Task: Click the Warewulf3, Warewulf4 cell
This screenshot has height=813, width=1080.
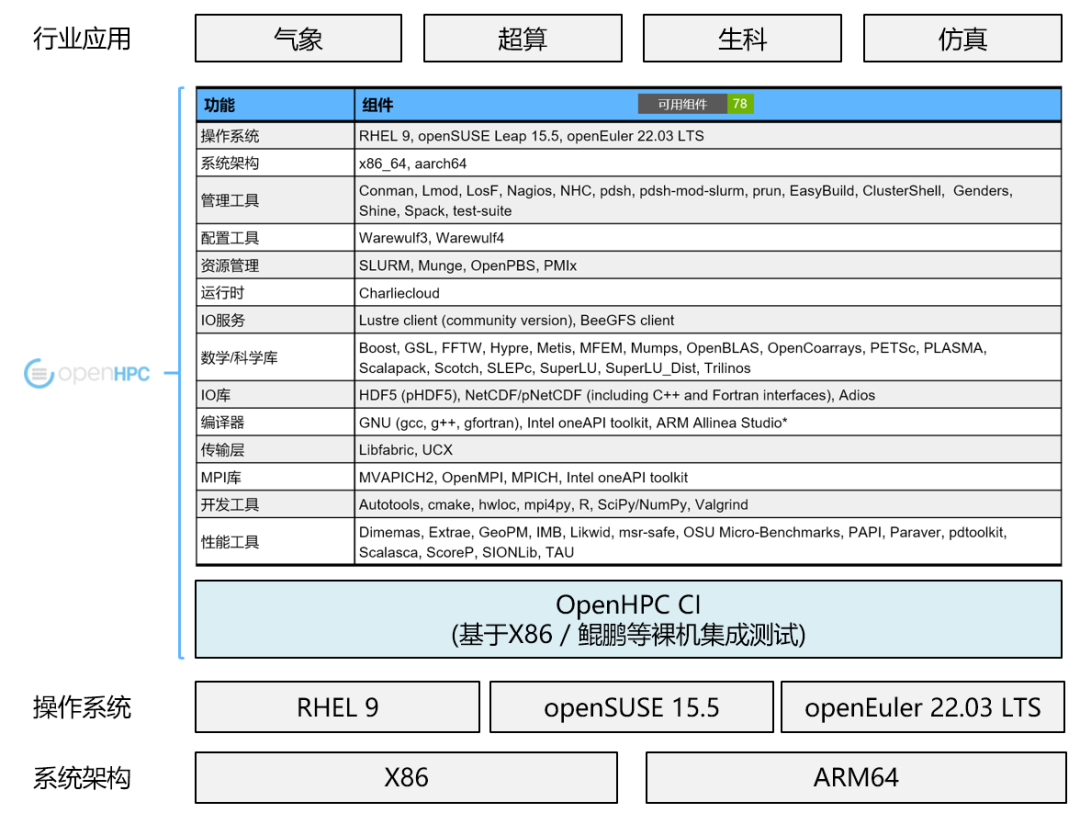Action: click(x=708, y=238)
